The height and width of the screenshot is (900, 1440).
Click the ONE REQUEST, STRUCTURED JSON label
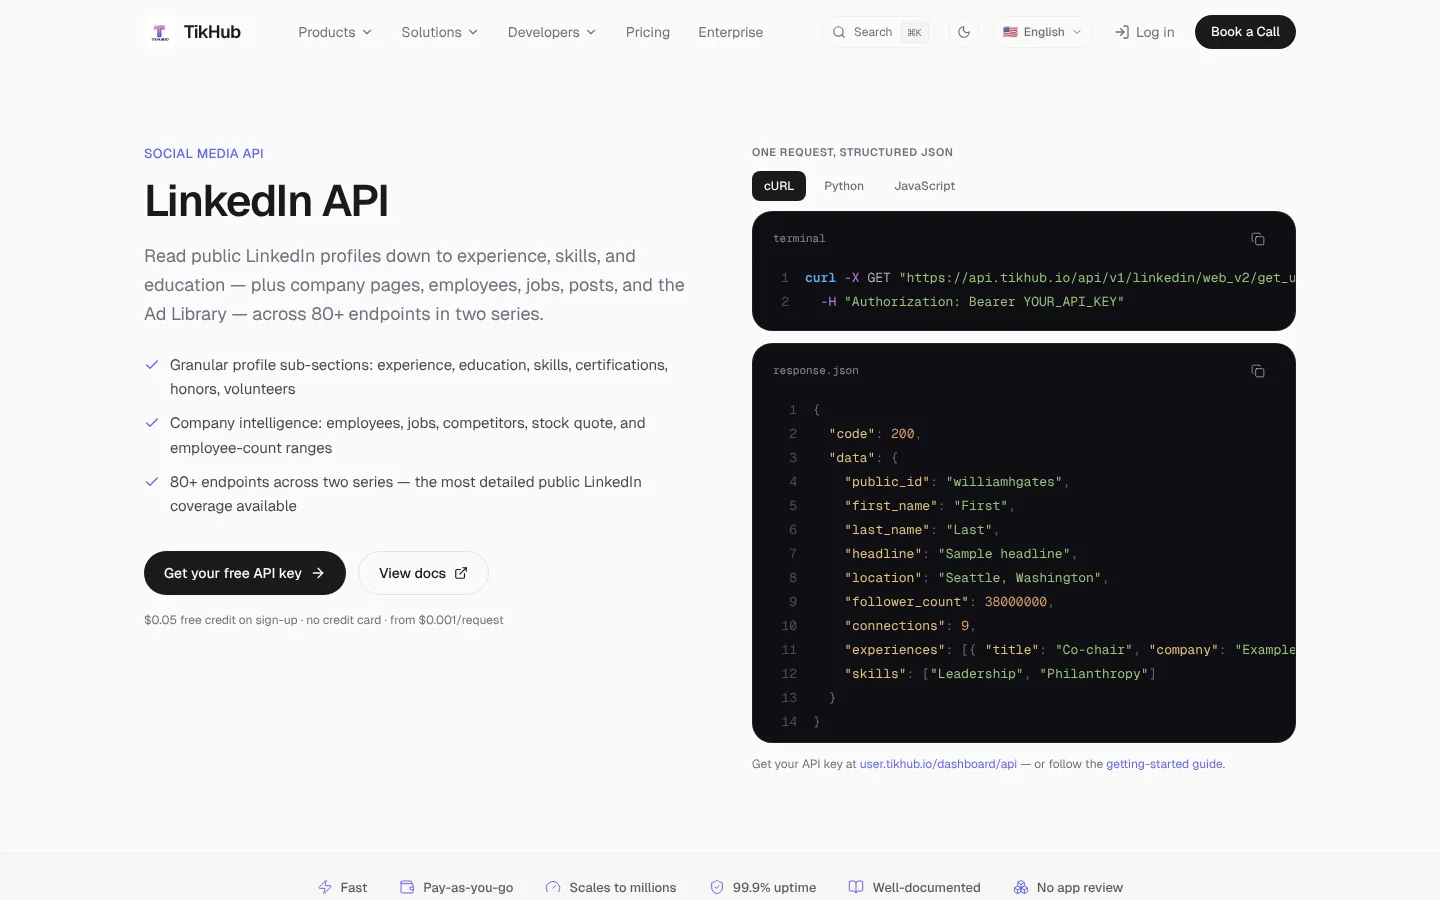[852, 152]
